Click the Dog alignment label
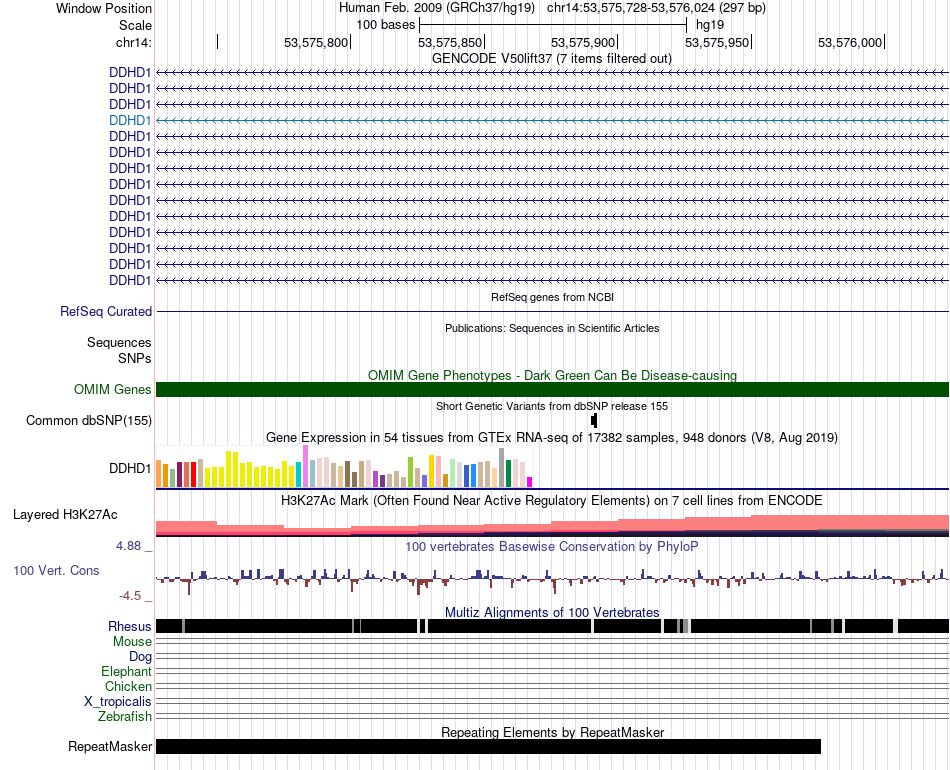950x770 pixels. pos(140,657)
